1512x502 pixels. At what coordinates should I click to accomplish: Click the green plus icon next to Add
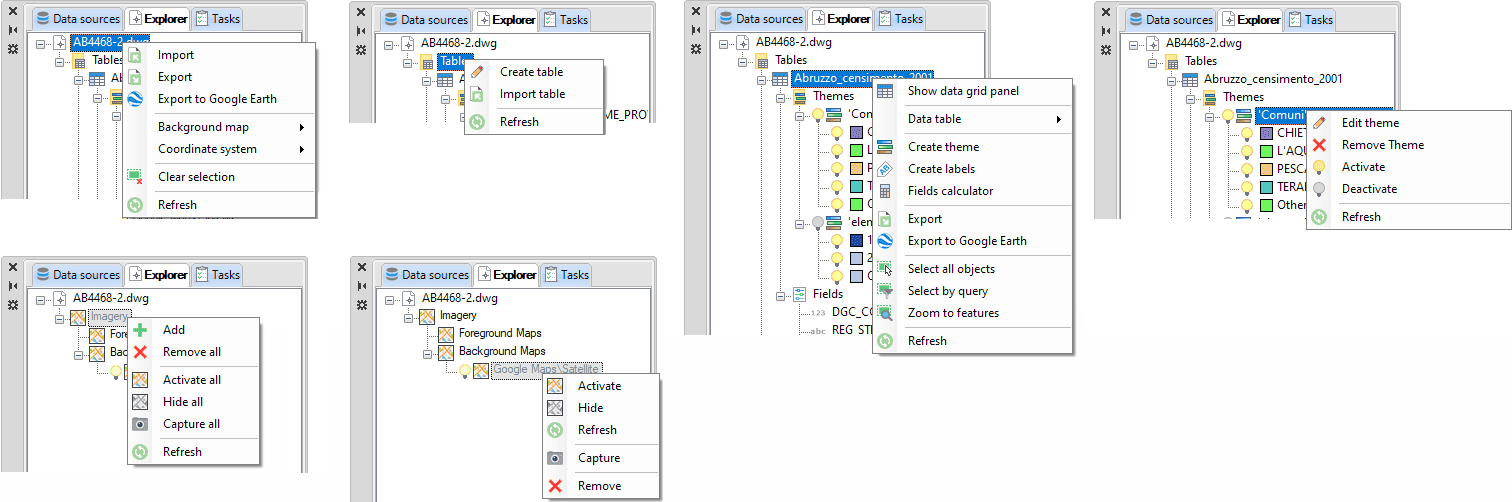pos(140,330)
